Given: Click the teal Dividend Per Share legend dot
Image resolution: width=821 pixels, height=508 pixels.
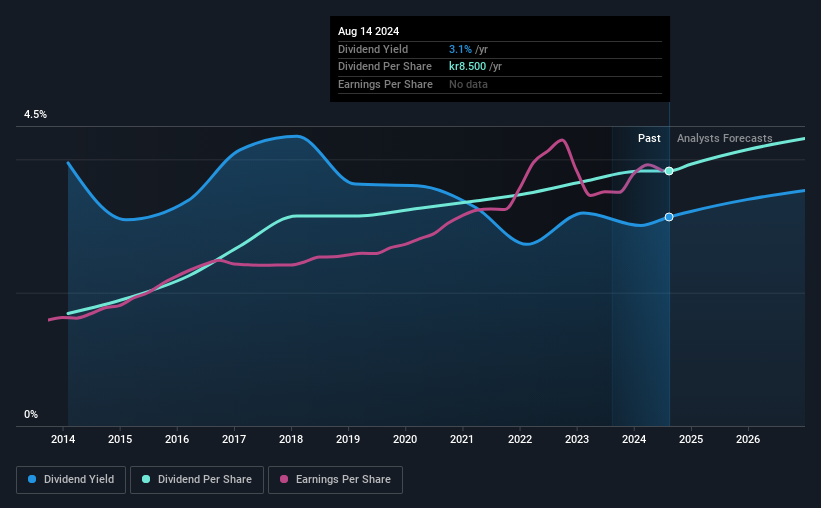Looking at the screenshot, I should (146, 479).
